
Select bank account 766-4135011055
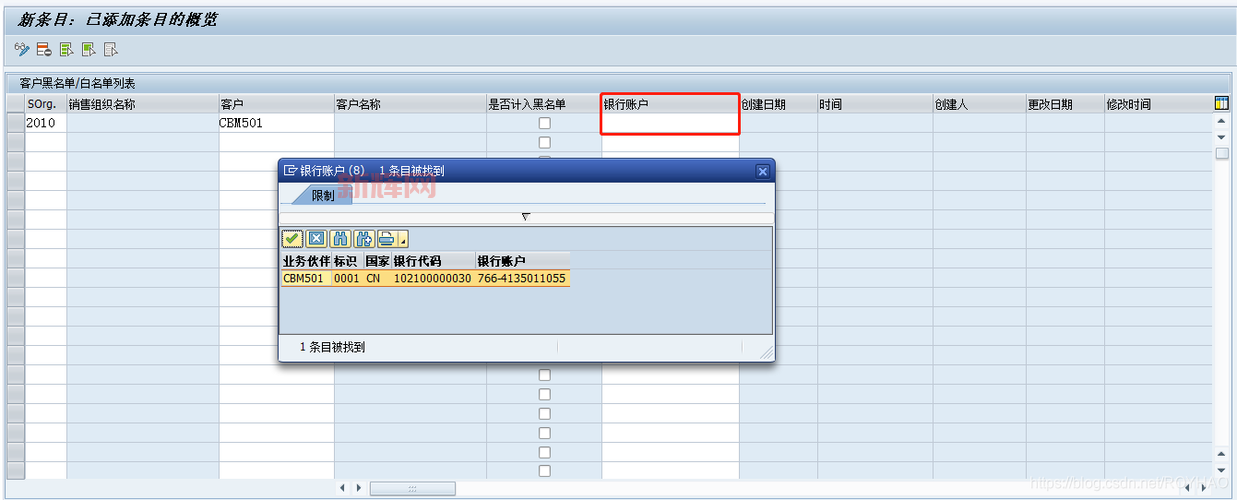coord(522,278)
